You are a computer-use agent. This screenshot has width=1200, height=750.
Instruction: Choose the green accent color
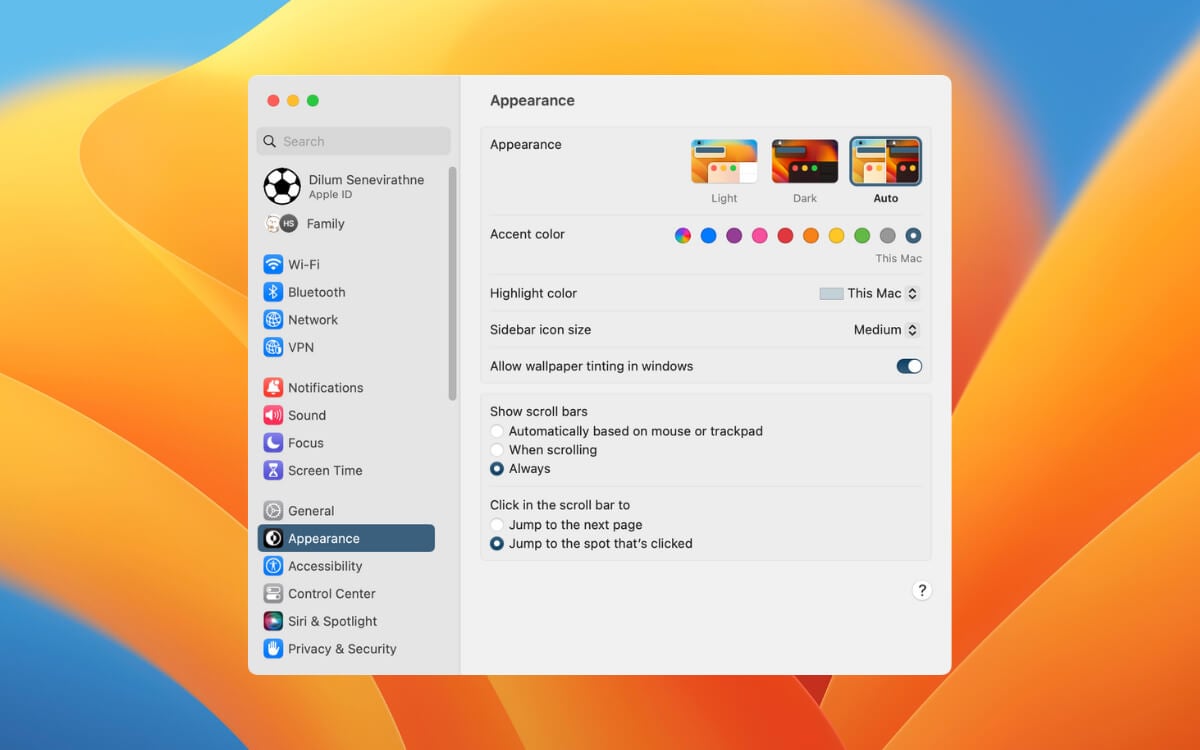(862, 236)
